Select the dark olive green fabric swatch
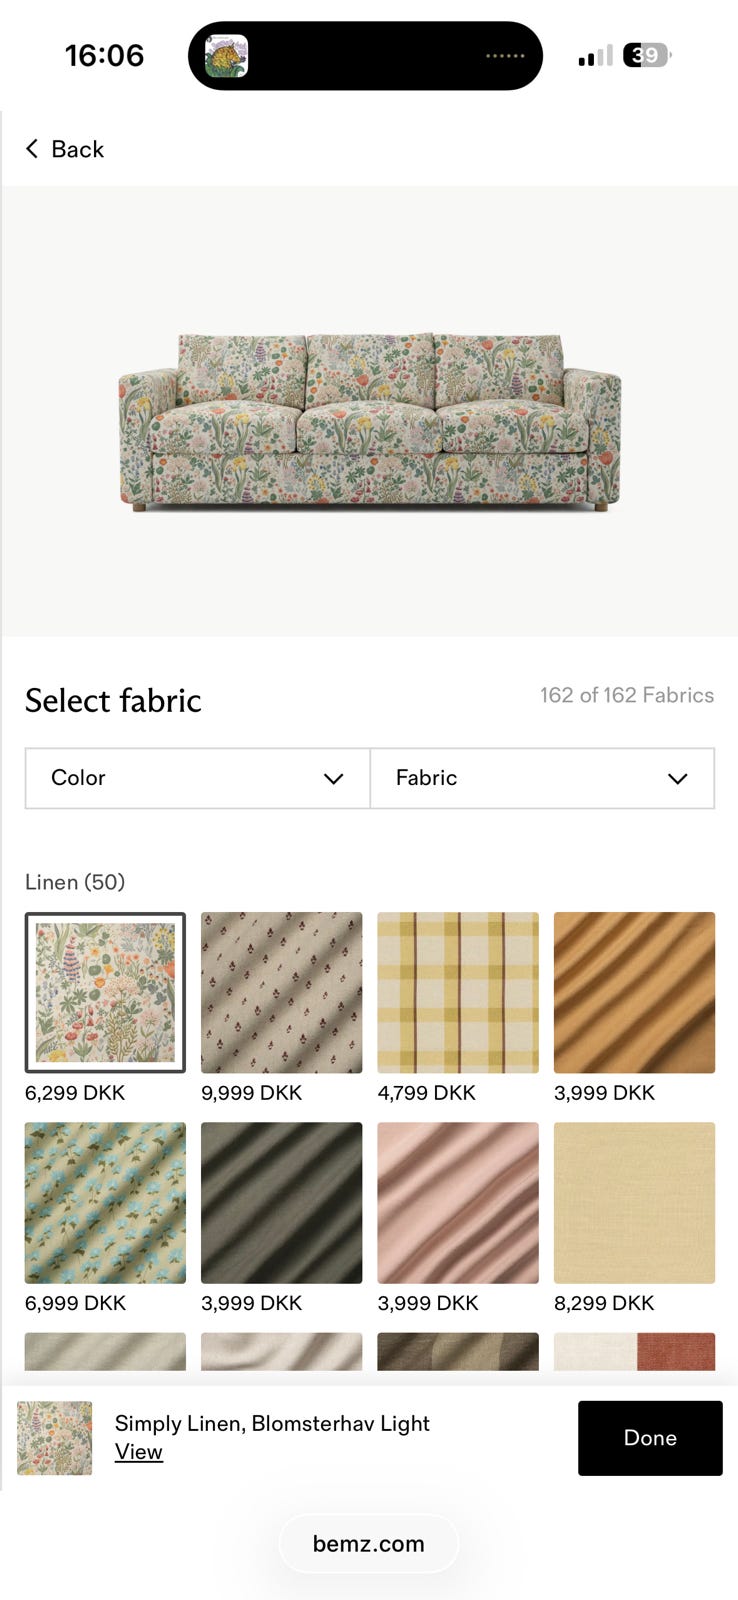Image resolution: width=738 pixels, height=1600 pixels. (x=281, y=1202)
